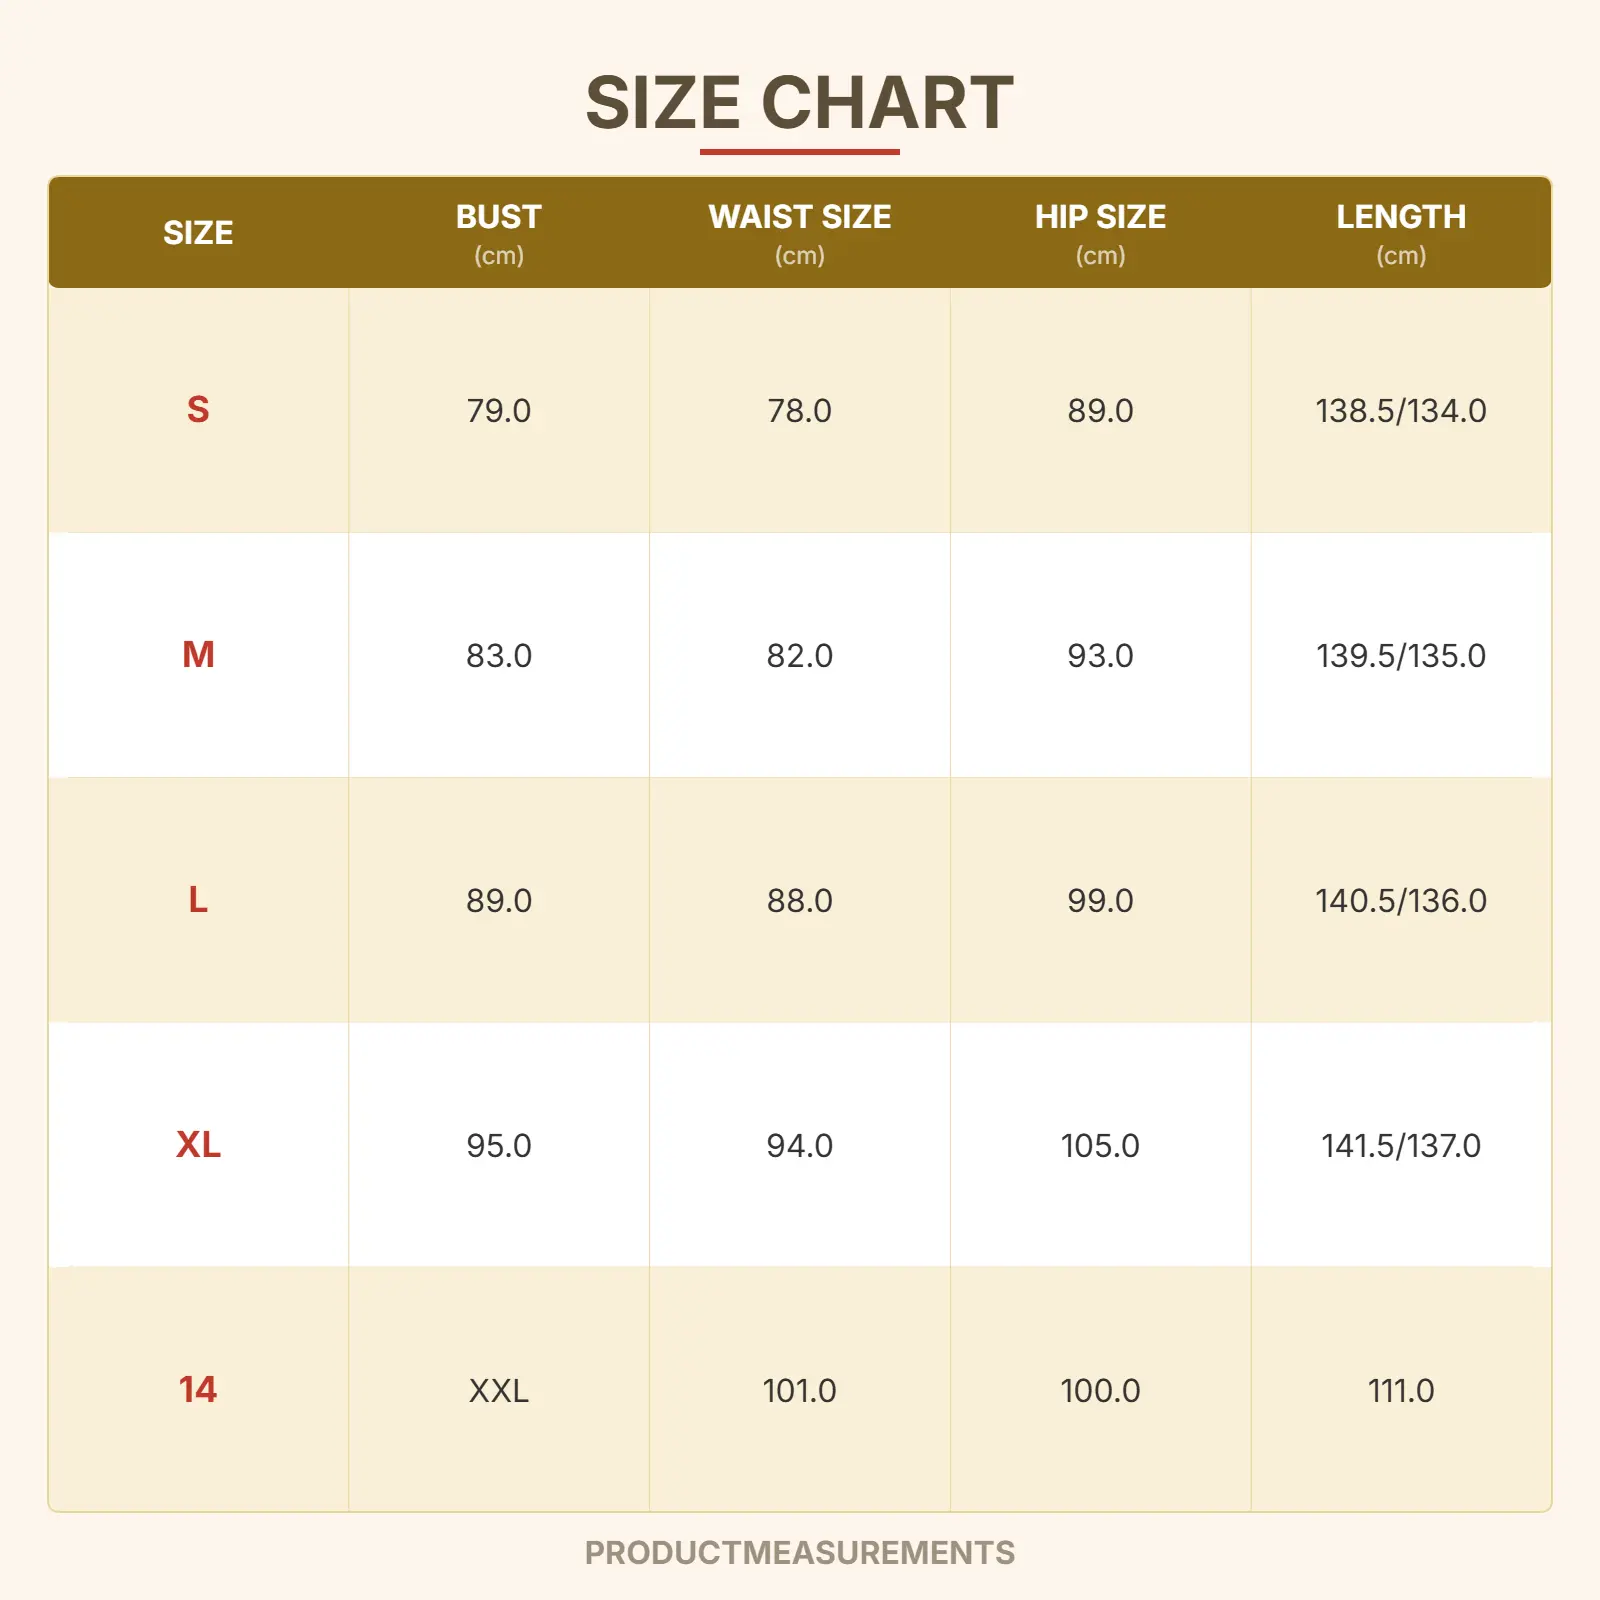Click the PRODUCTMEASUREMENTS footer text

point(799,1553)
